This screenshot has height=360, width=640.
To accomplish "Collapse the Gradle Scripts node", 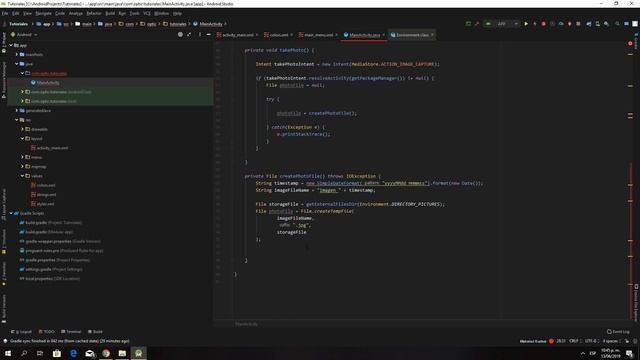I will (11, 213).
